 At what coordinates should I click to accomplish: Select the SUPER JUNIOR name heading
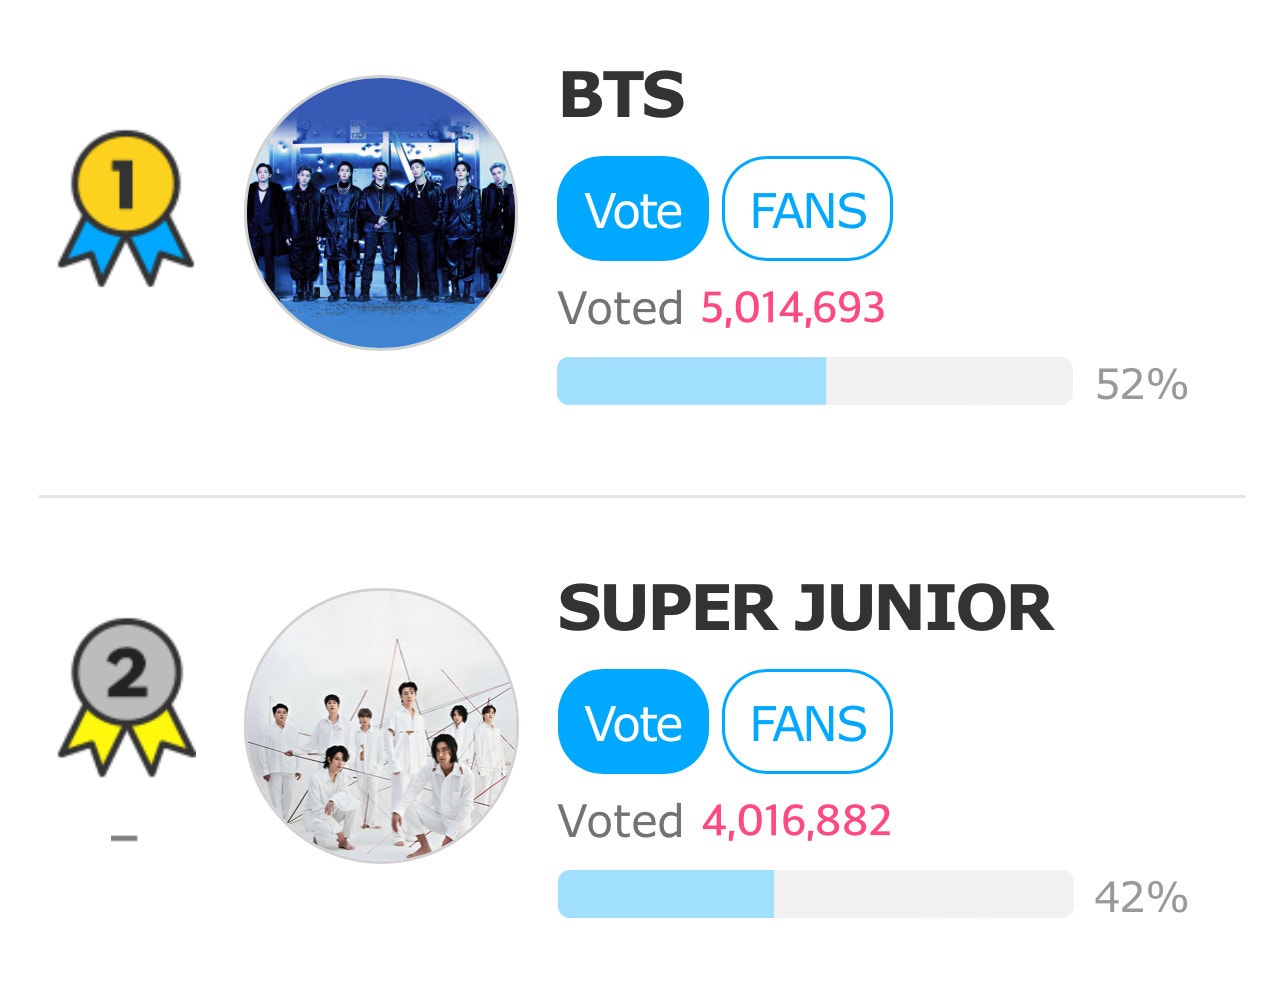tap(805, 606)
